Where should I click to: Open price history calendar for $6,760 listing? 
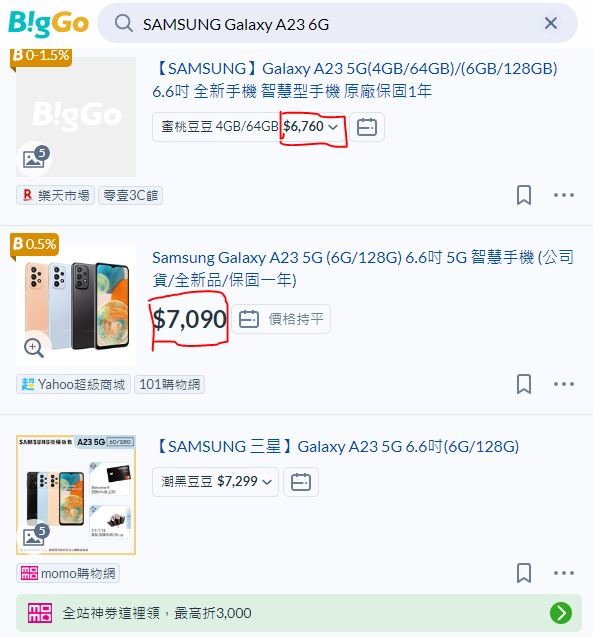[367, 127]
